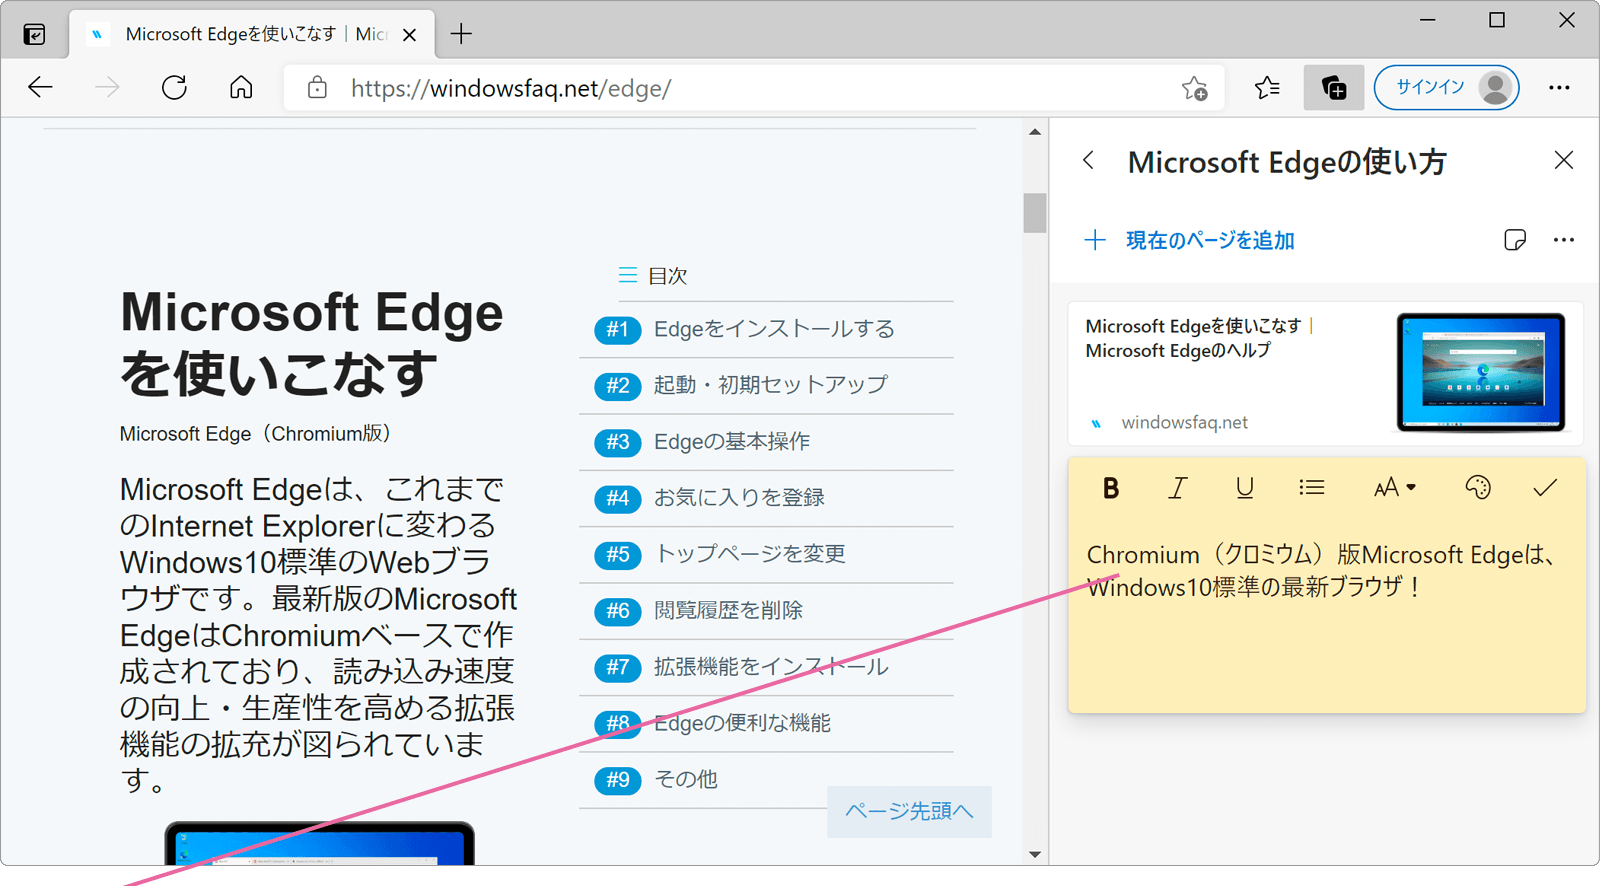Apply bullet list in note
Viewport: 1600px width, 886px height.
pos(1312,488)
